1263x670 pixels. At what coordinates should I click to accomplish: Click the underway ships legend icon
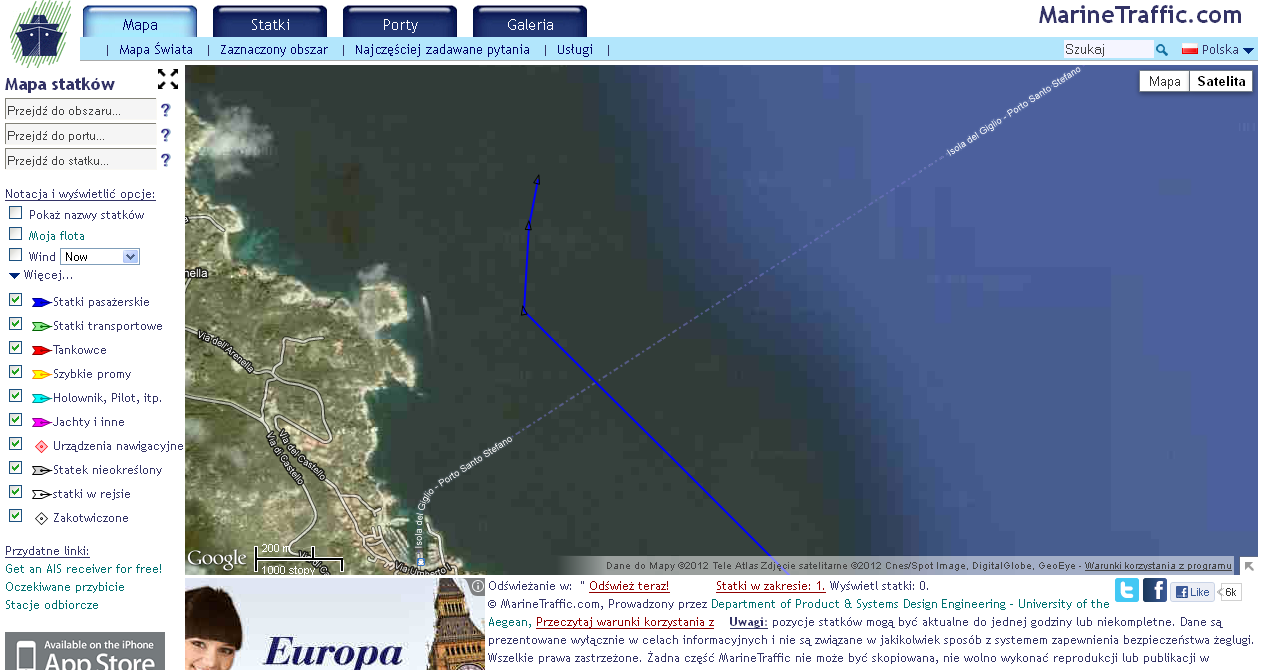[x=41, y=494]
